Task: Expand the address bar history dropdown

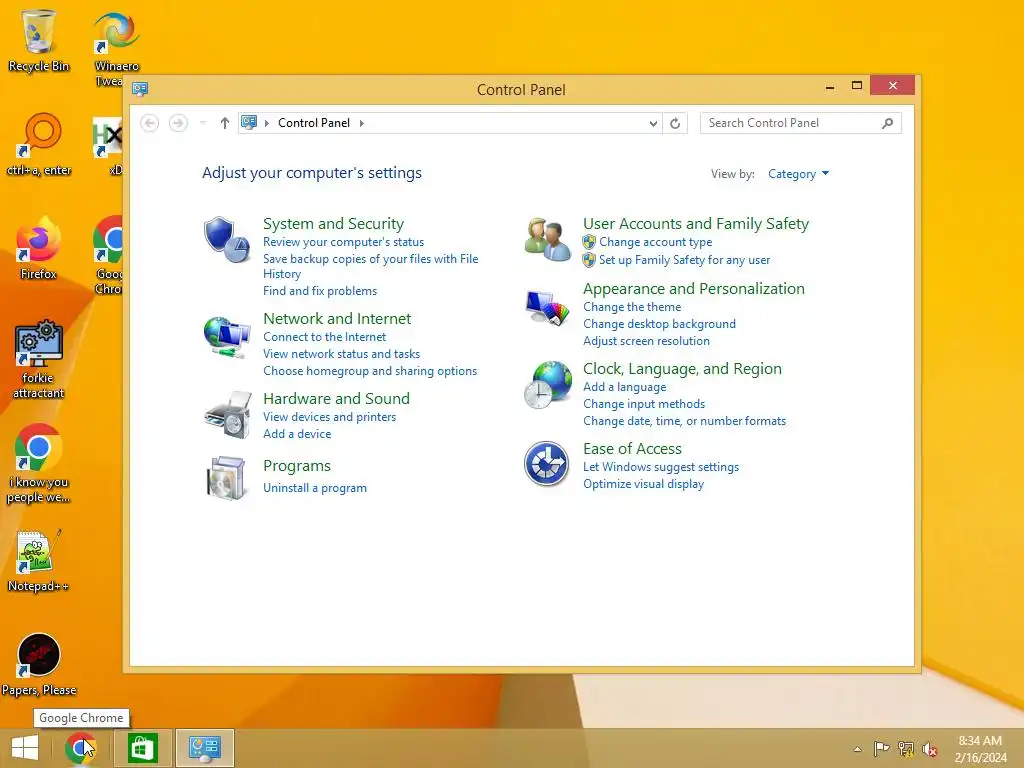Action: point(652,123)
